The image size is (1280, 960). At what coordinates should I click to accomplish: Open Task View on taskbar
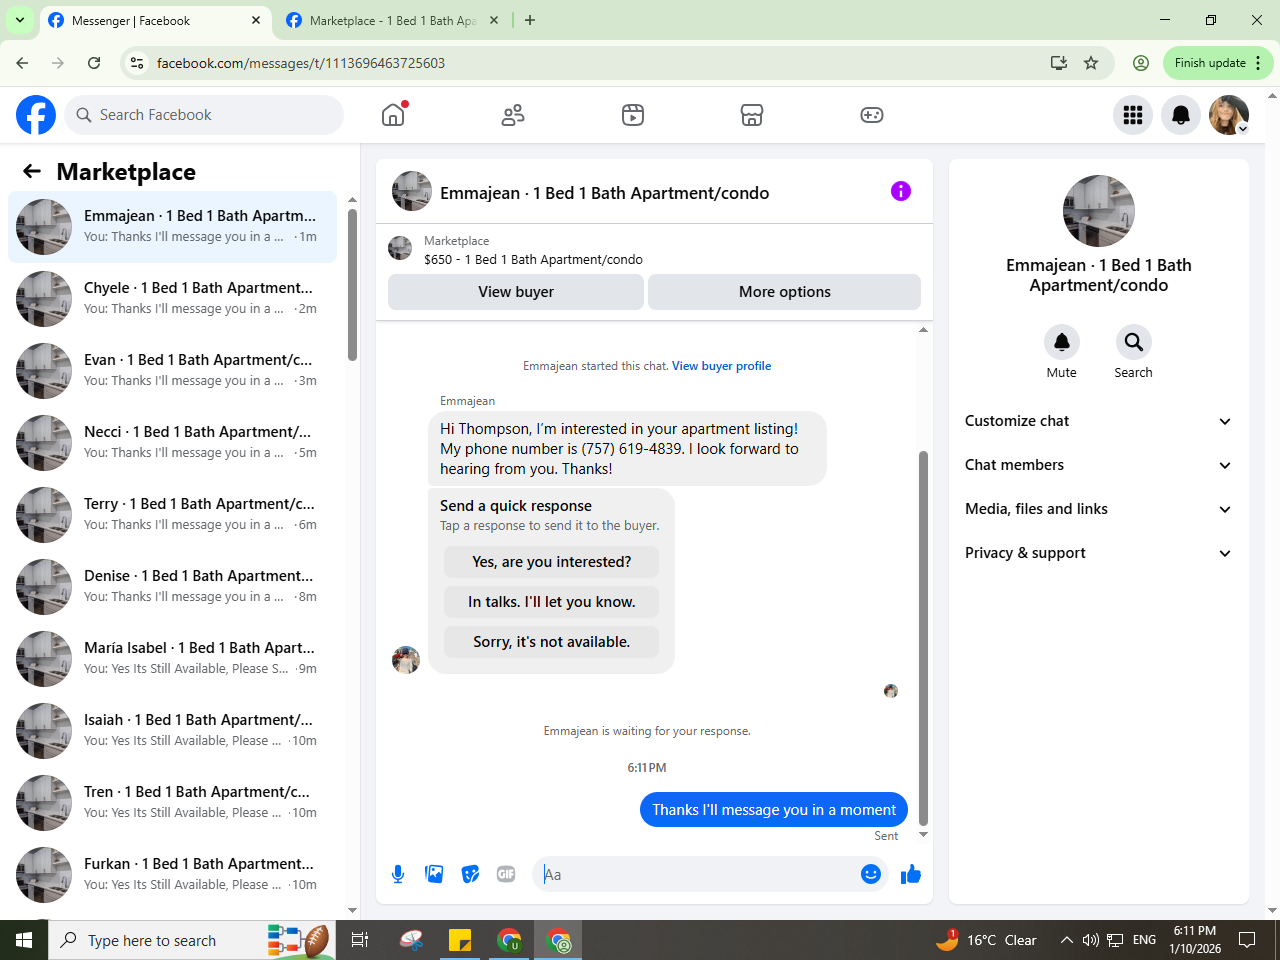click(360, 940)
